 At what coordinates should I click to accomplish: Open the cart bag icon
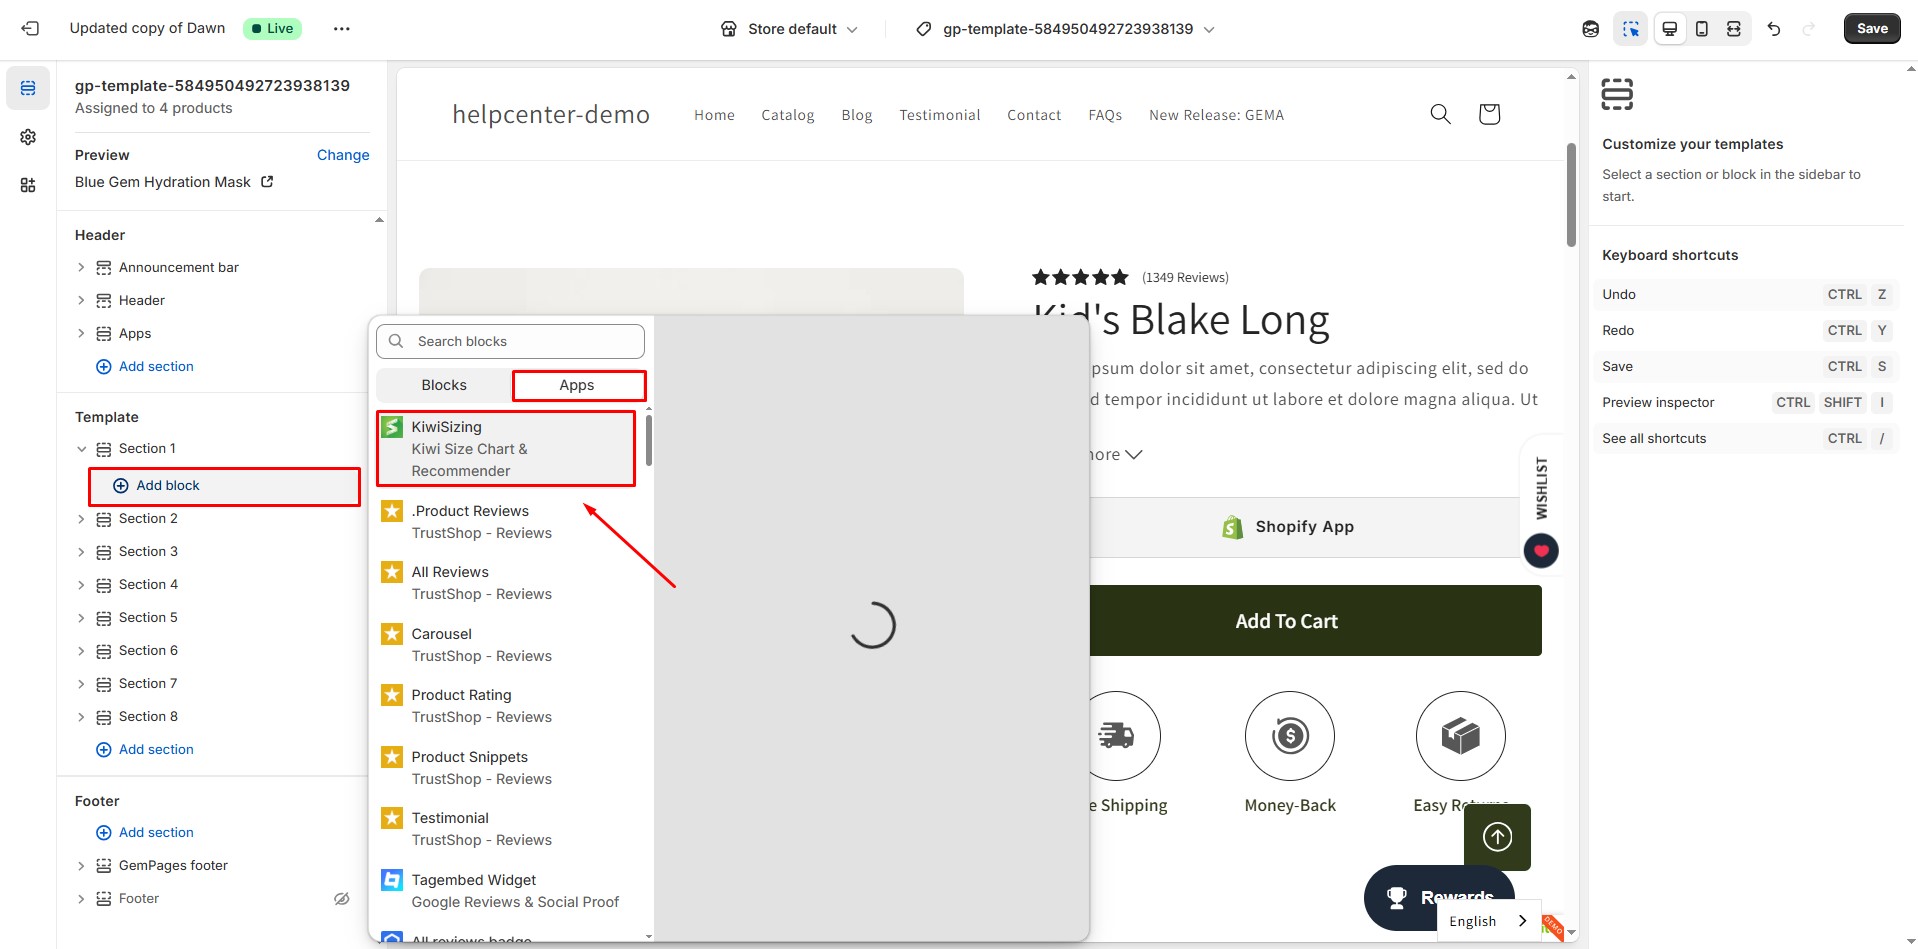(x=1488, y=115)
